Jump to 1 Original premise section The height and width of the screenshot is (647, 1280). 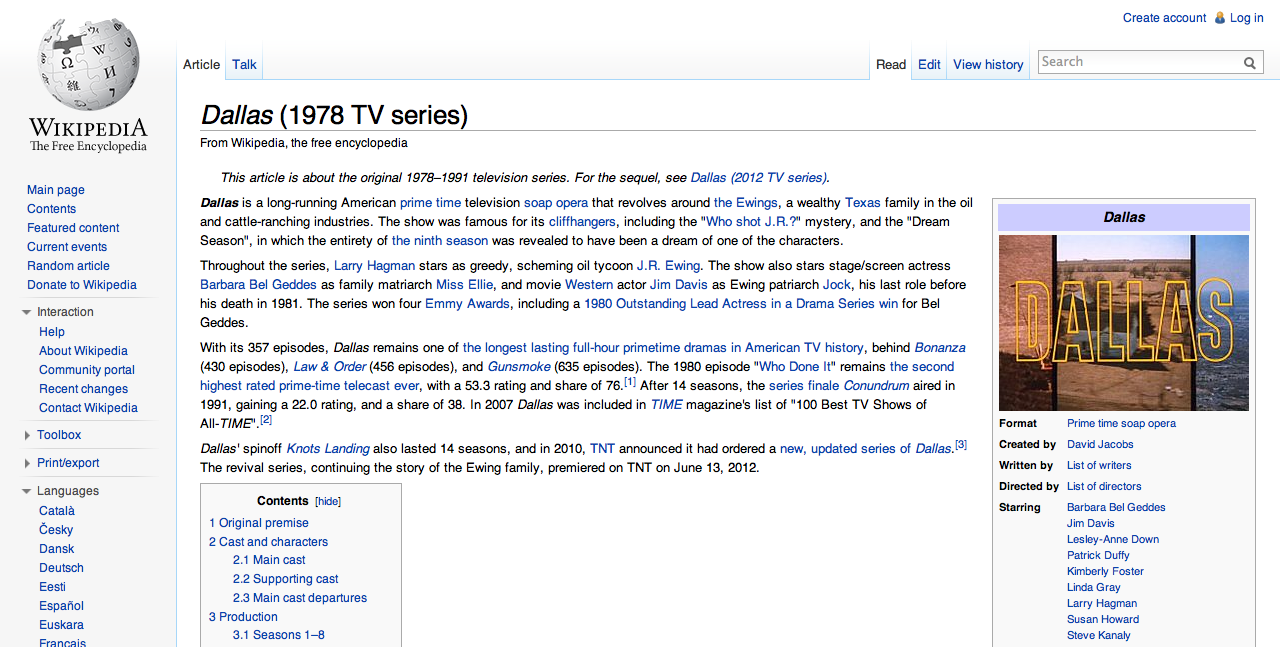259,523
